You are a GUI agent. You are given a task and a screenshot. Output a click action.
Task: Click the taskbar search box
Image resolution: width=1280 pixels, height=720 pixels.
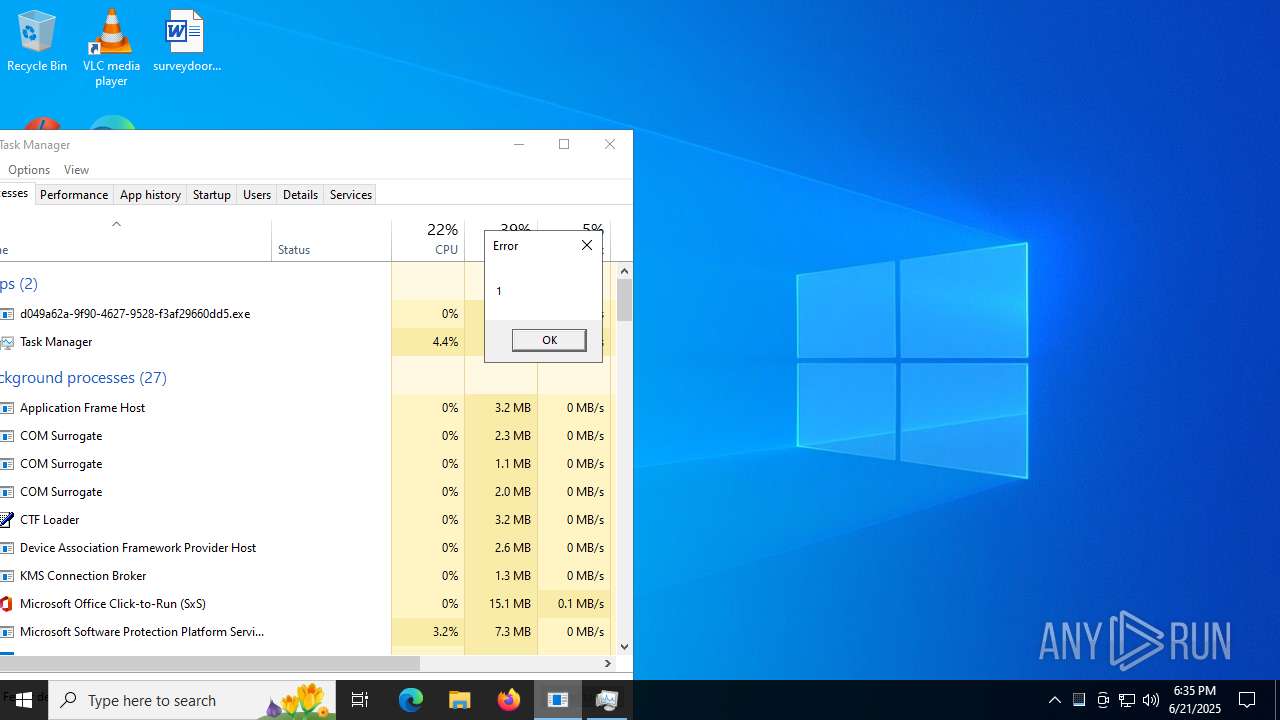pos(192,700)
